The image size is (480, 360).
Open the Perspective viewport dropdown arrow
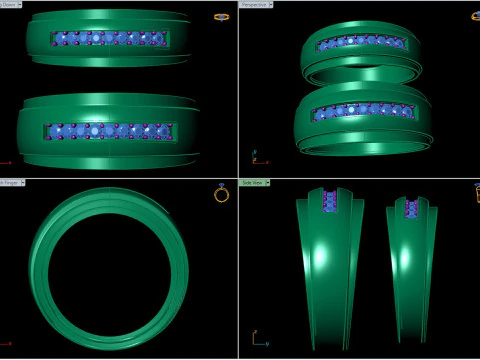pyautogui.click(x=271, y=5)
